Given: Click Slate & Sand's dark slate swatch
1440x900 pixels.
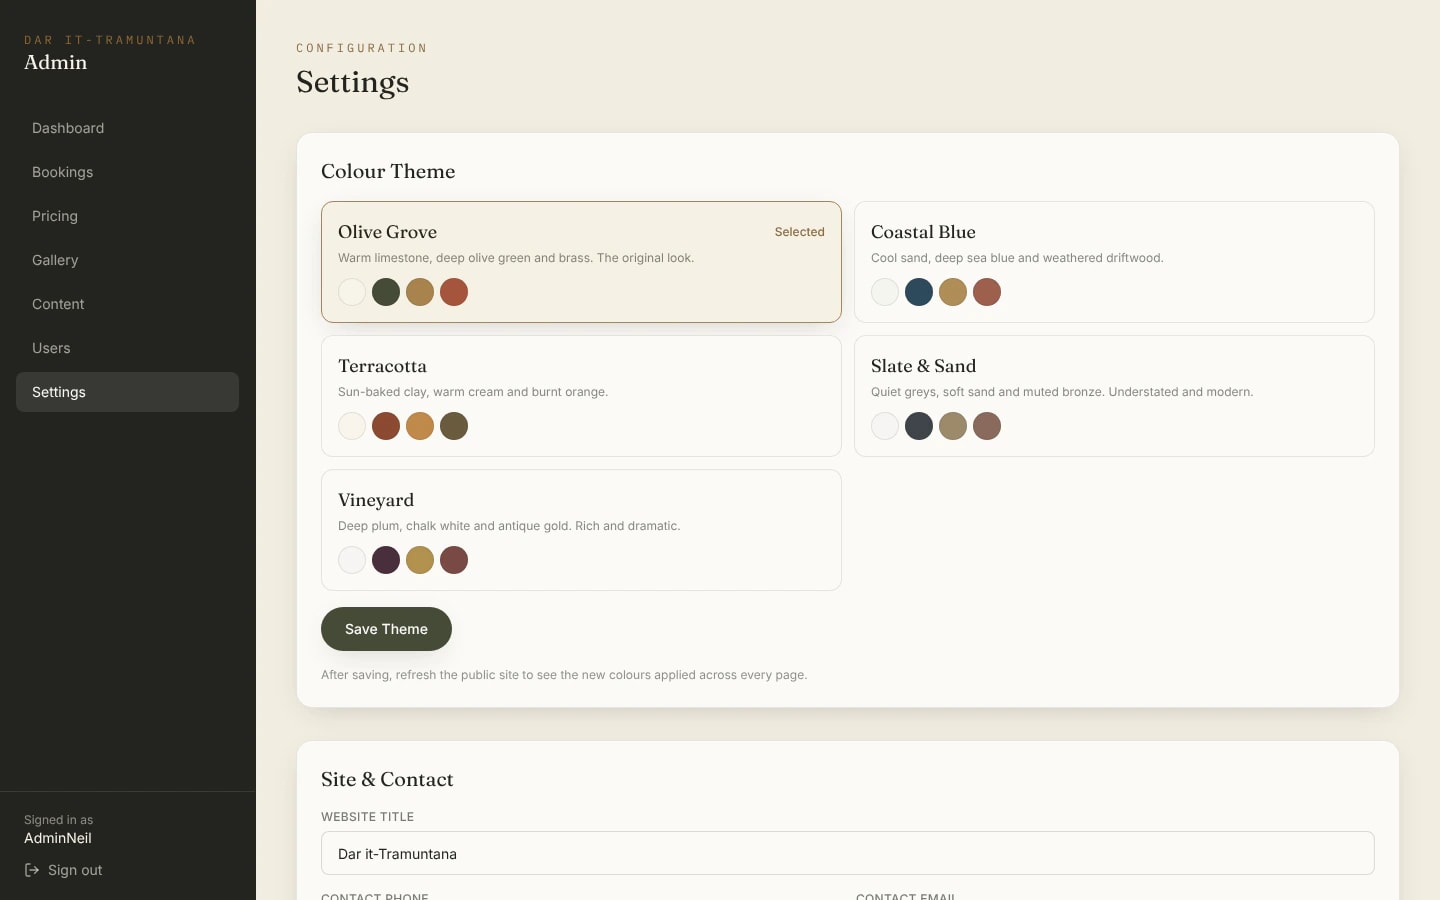Looking at the screenshot, I should (x=919, y=426).
